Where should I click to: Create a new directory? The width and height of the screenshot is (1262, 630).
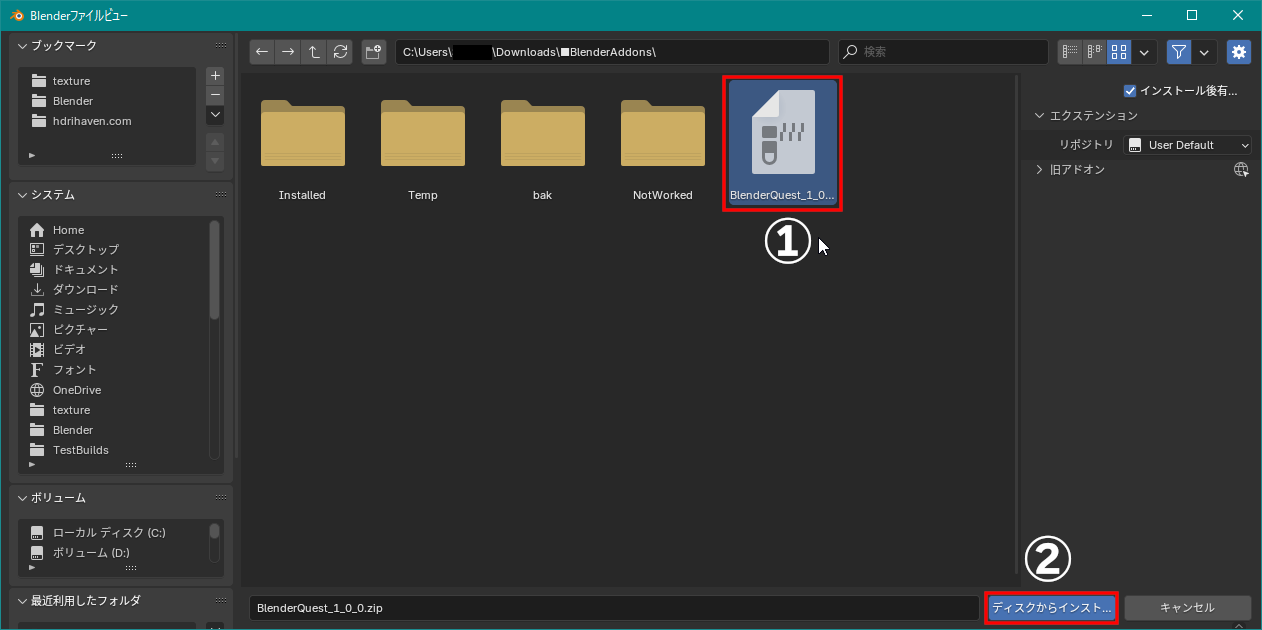(x=373, y=52)
